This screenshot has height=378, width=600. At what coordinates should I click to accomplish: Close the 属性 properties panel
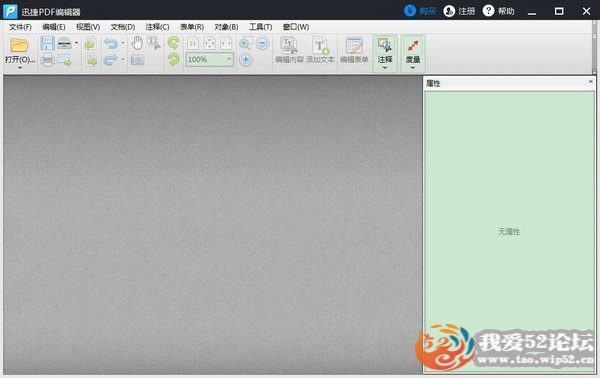pyautogui.click(x=591, y=81)
